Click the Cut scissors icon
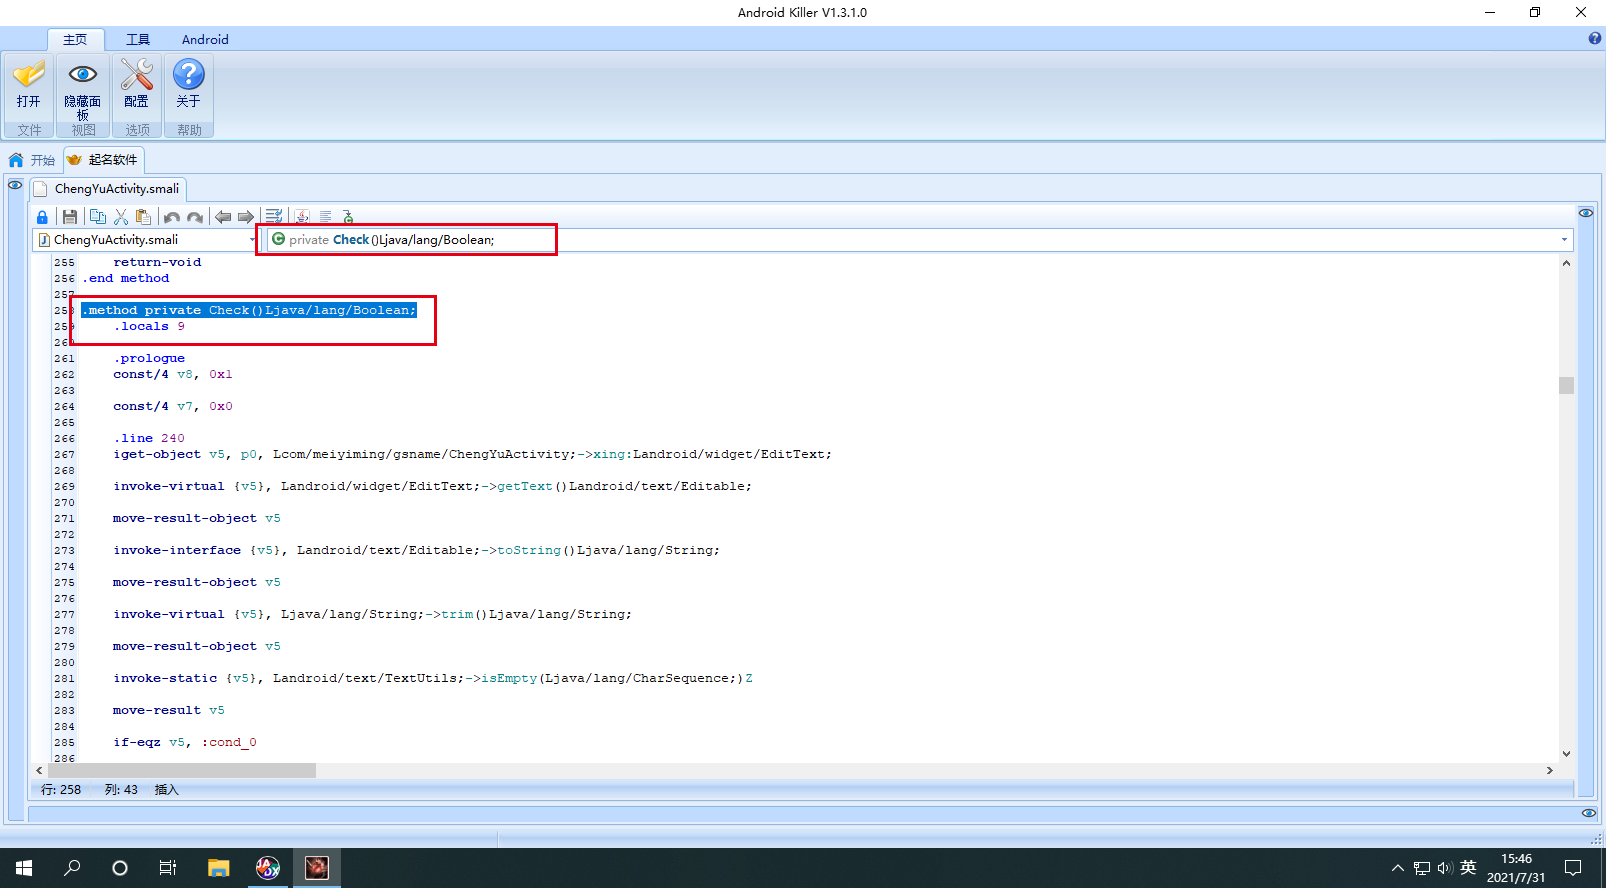1606x888 pixels. [121, 217]
